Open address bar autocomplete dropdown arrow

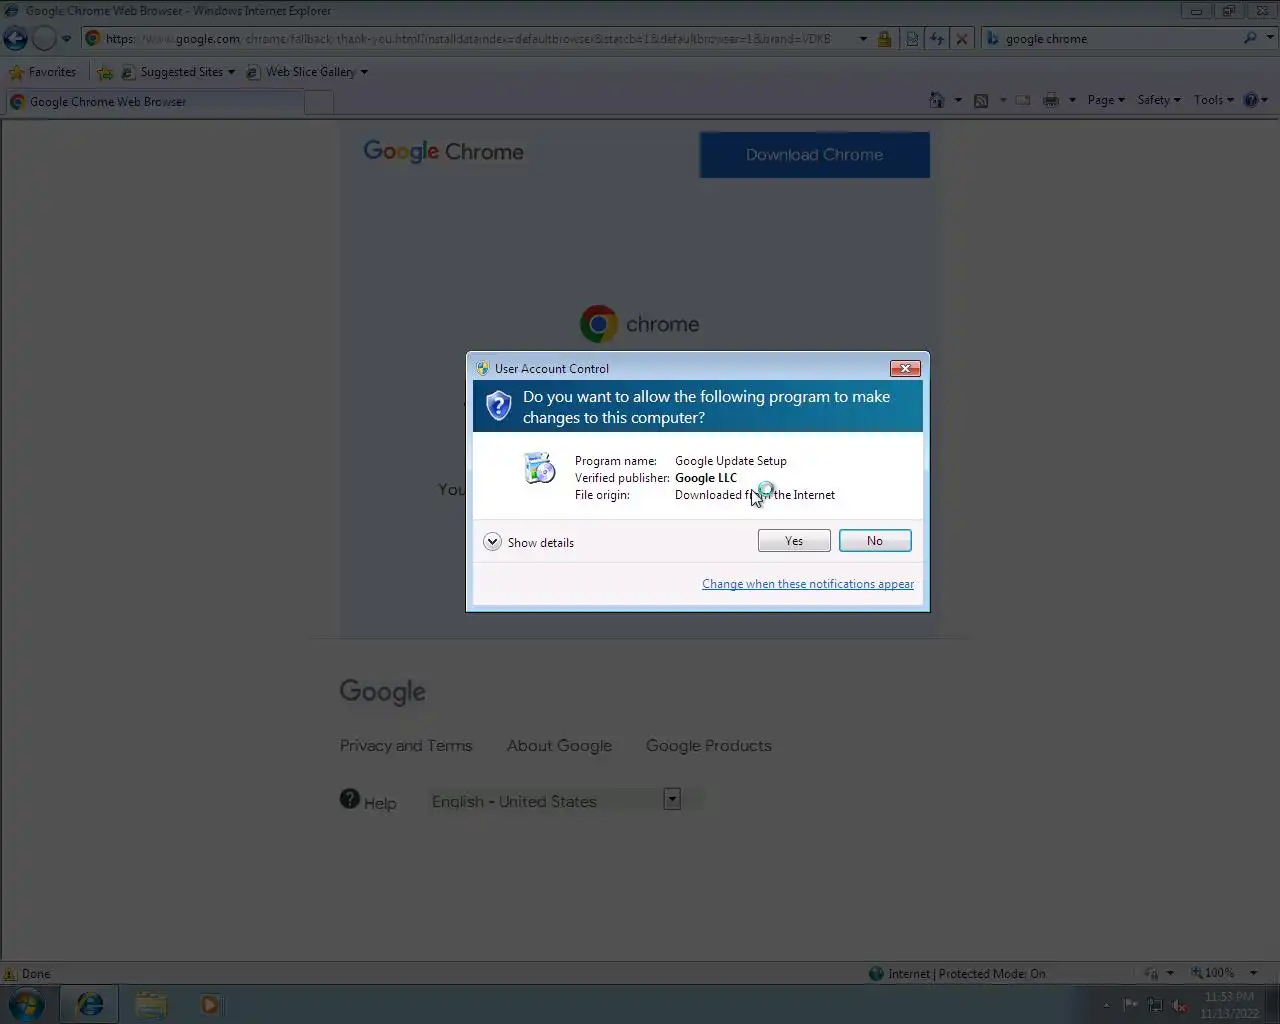click(863, 39)
